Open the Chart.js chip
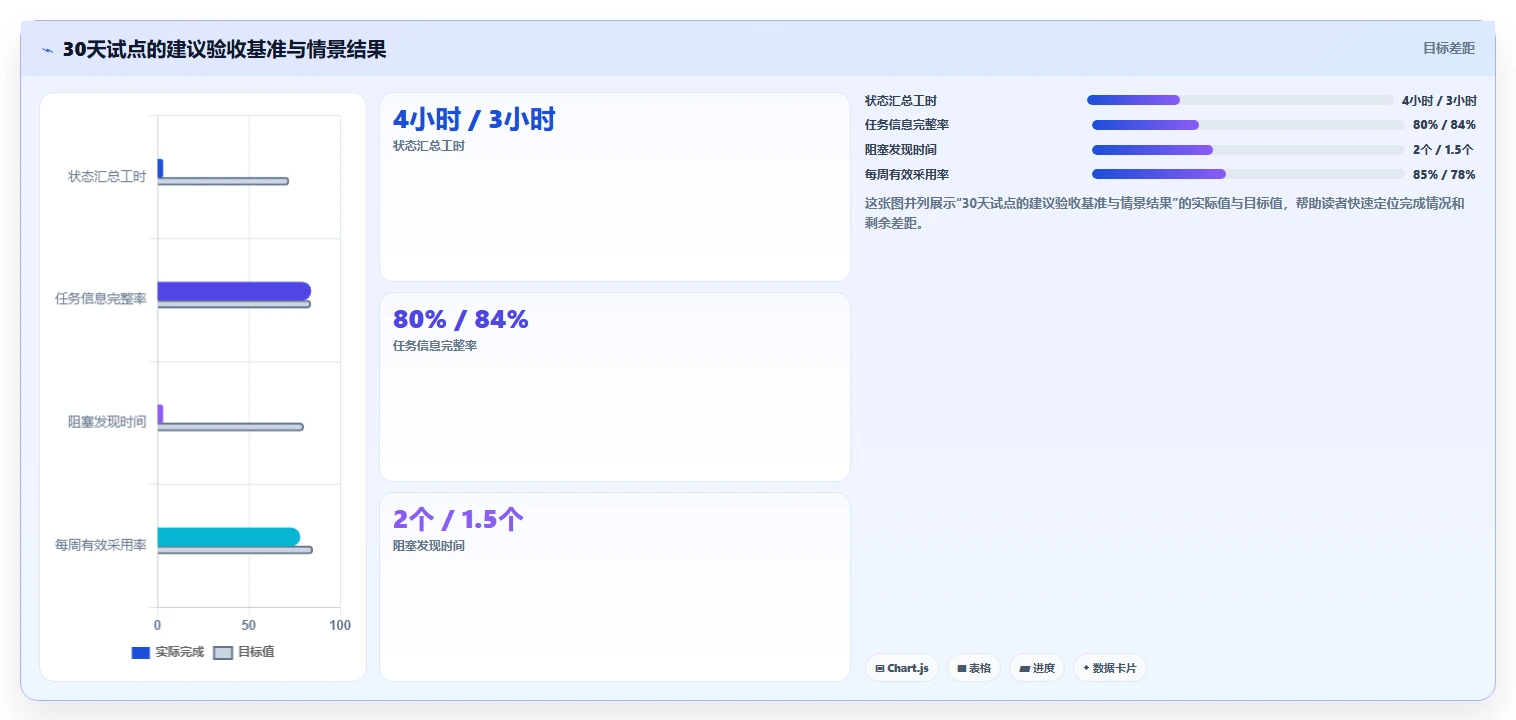1516x720 pixels. tap(901, 668)
